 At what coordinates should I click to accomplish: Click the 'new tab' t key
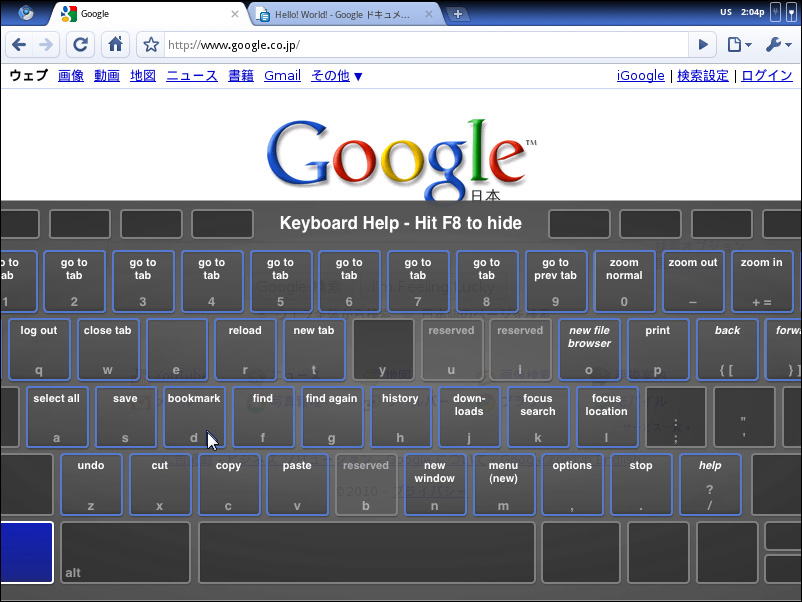[314, 350]
